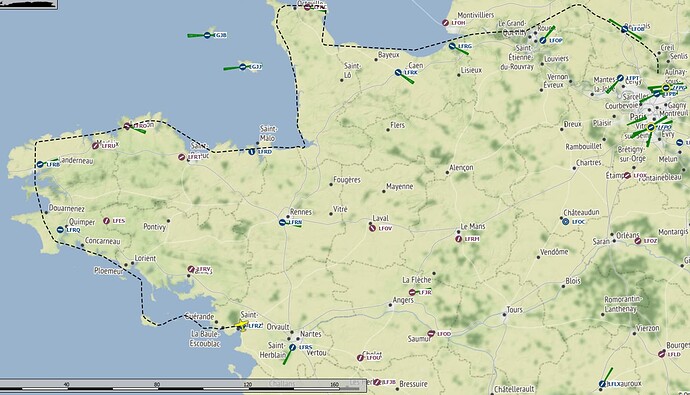Click the LFRN airport icon at Rennes
Viewport: 690px width, 395px height.
282,223
